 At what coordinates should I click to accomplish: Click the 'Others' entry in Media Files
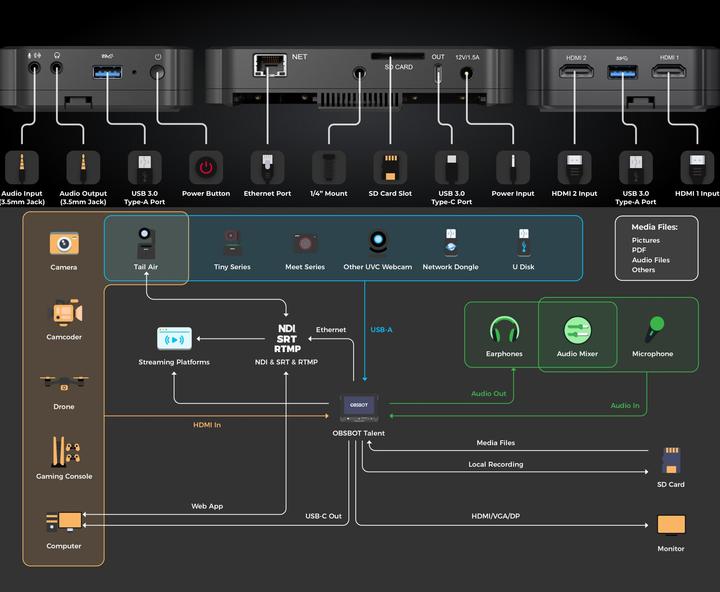point(643,270)
